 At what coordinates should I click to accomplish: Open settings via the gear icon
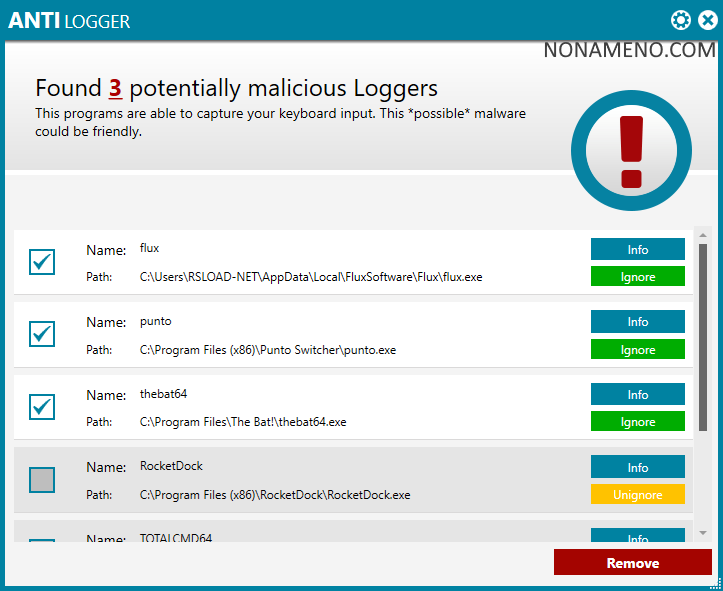pos(681,20)
